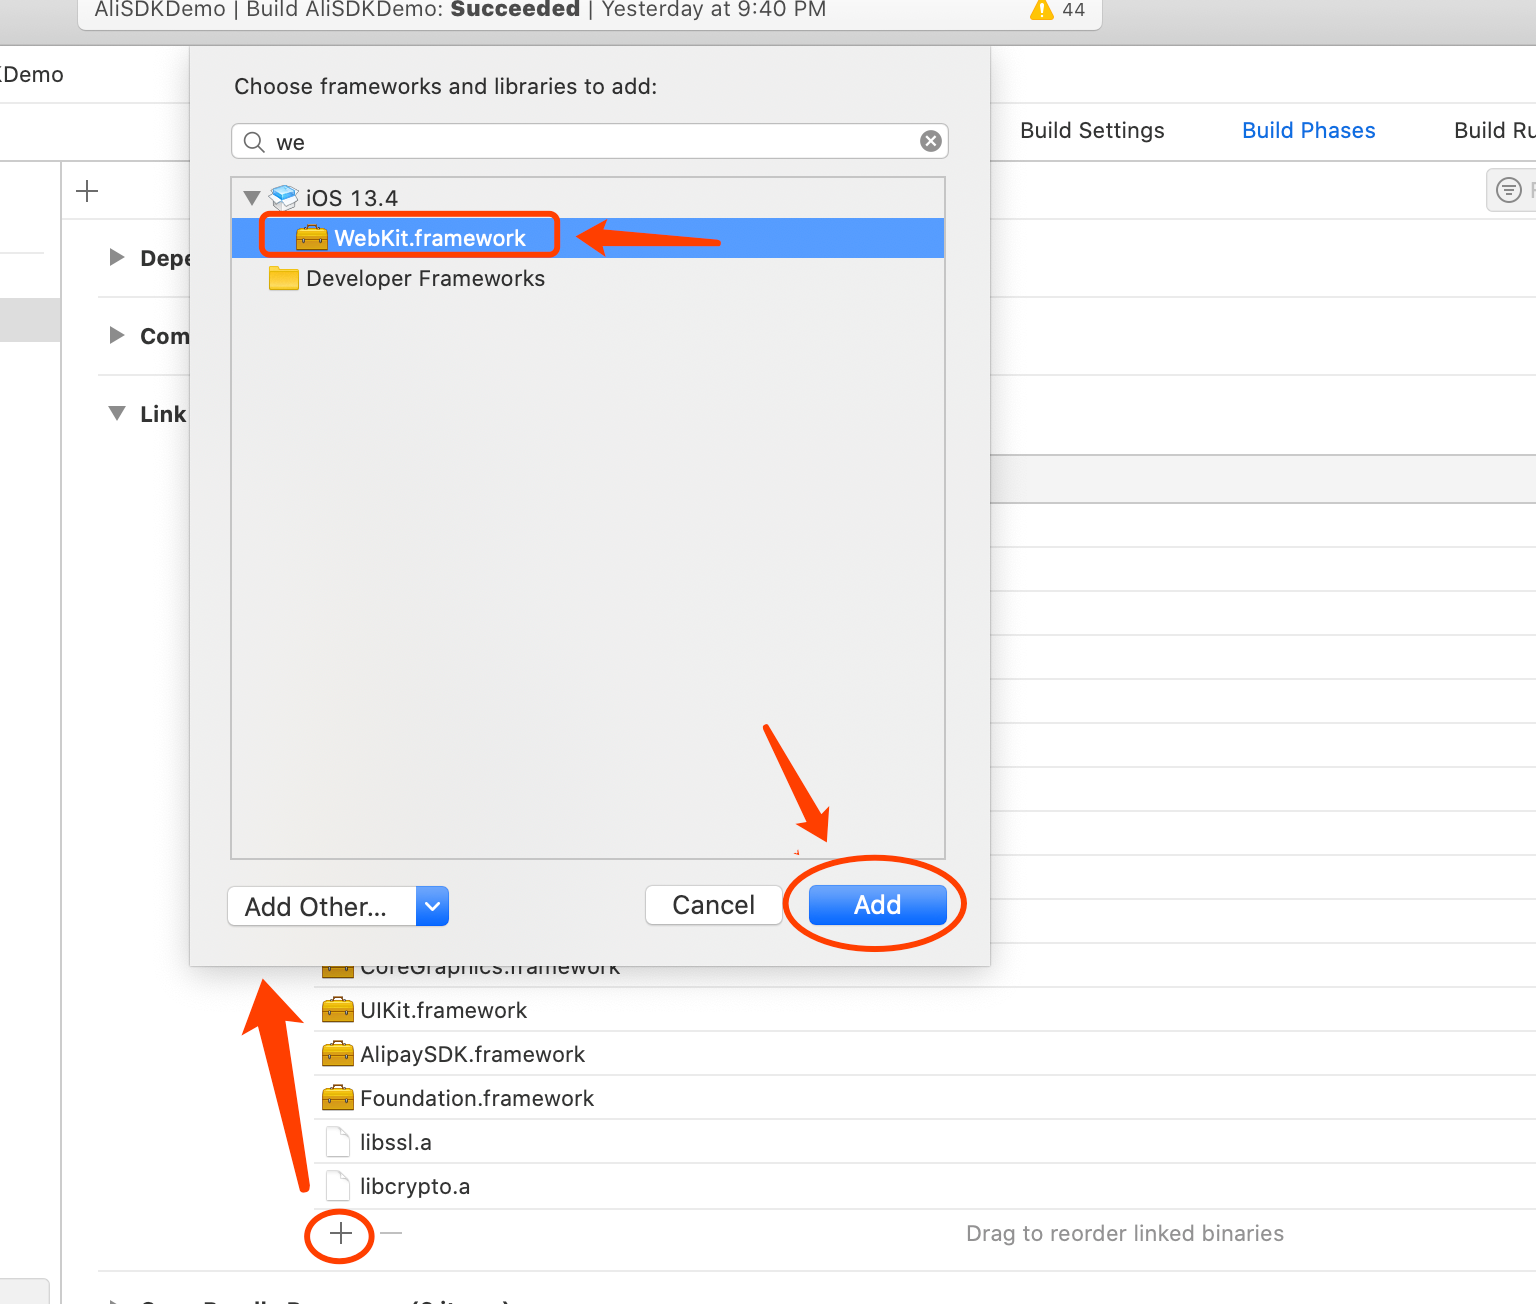
Task: Open the Add Other... dropdown chevron
Action: [432, 906]
